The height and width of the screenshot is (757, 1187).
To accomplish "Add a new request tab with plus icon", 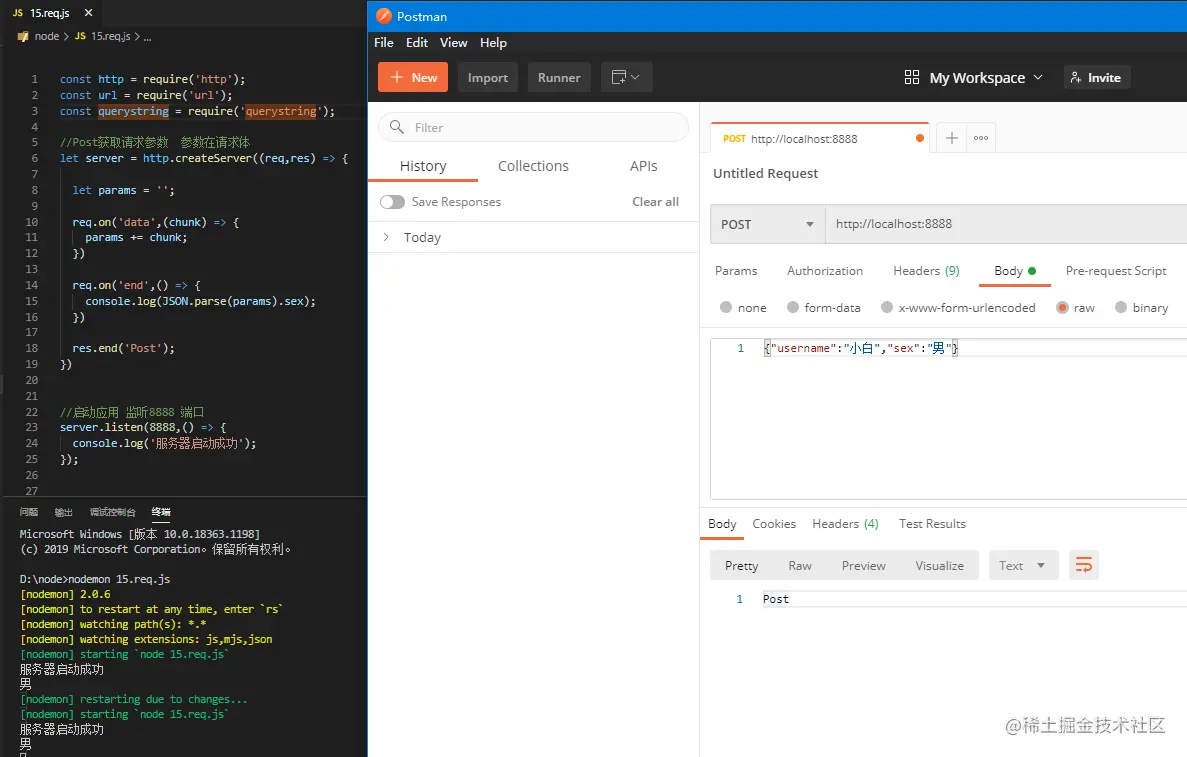I will tap(952, 138).
